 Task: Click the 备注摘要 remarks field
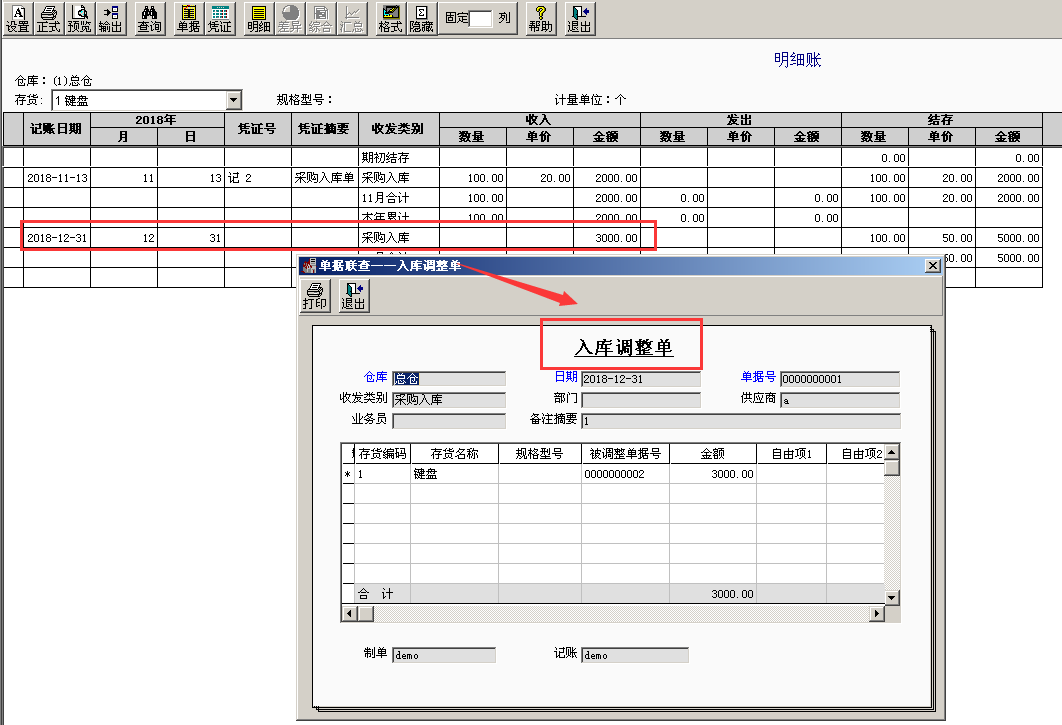[740, 421]
